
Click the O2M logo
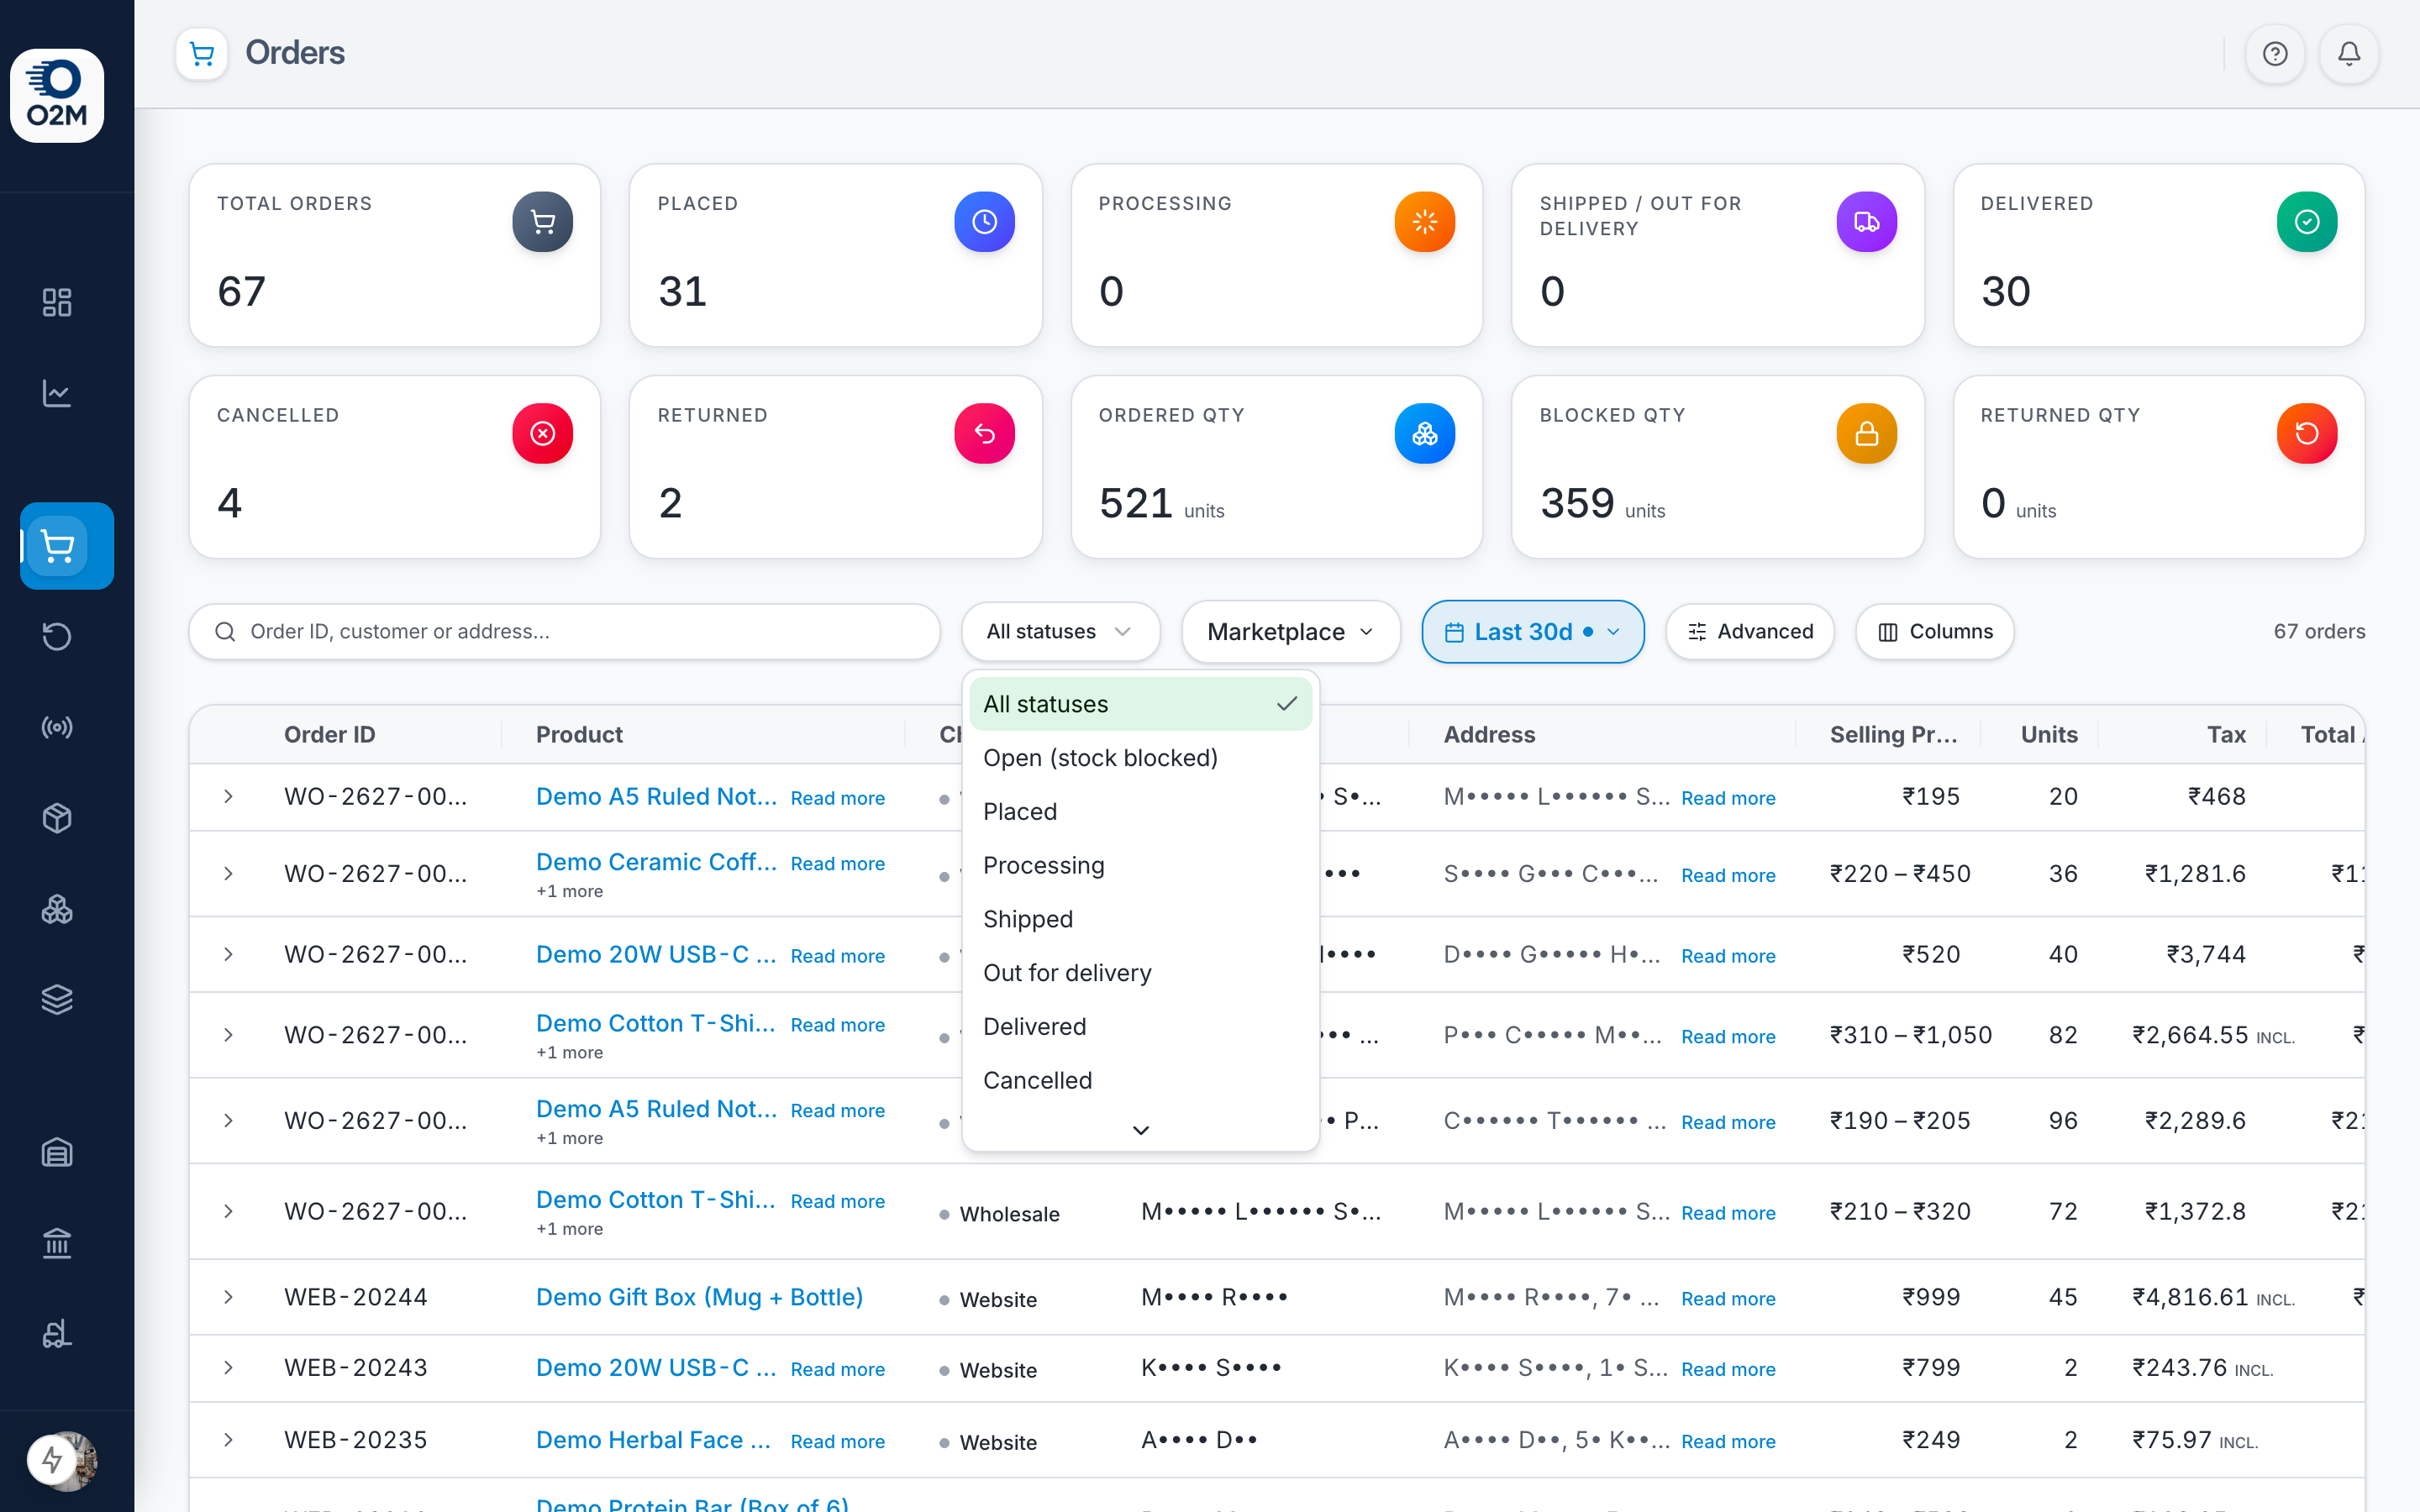57,96
